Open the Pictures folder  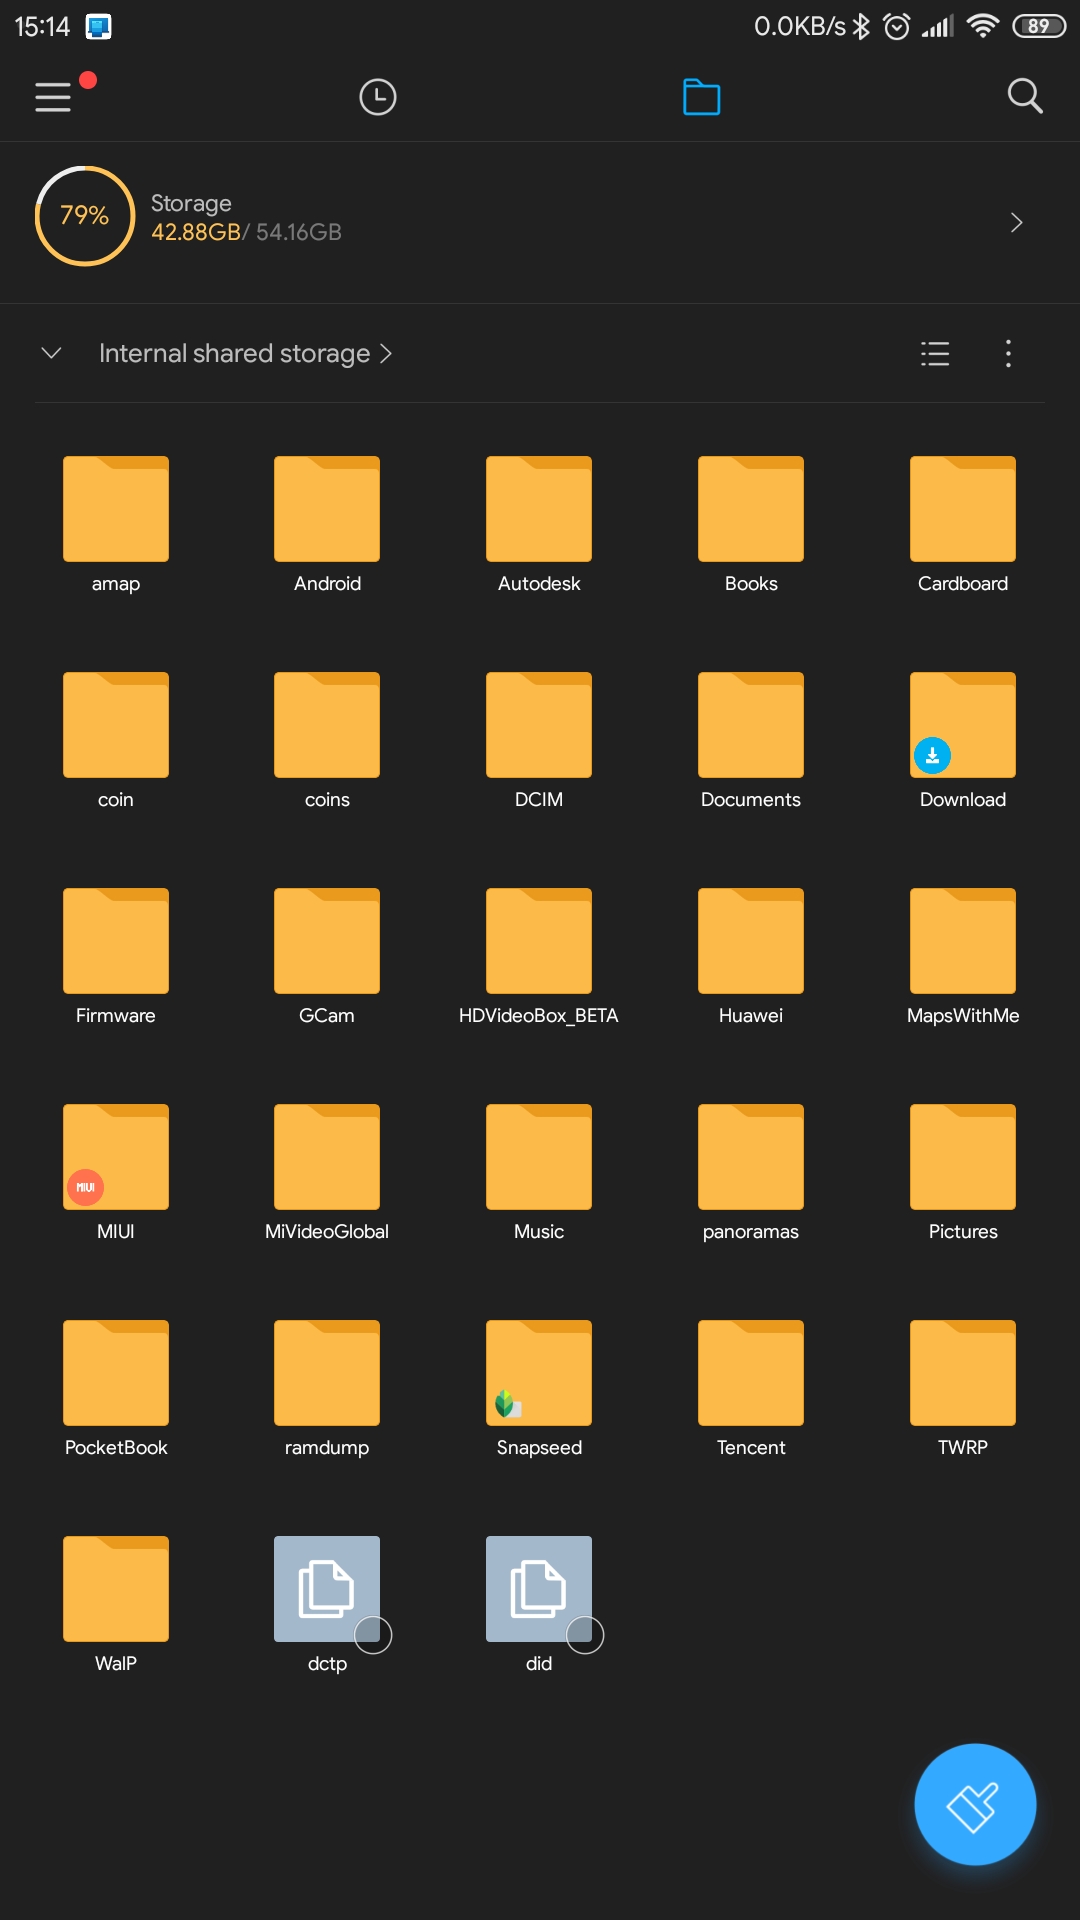pyautogui.click(x=963, y=1173)
